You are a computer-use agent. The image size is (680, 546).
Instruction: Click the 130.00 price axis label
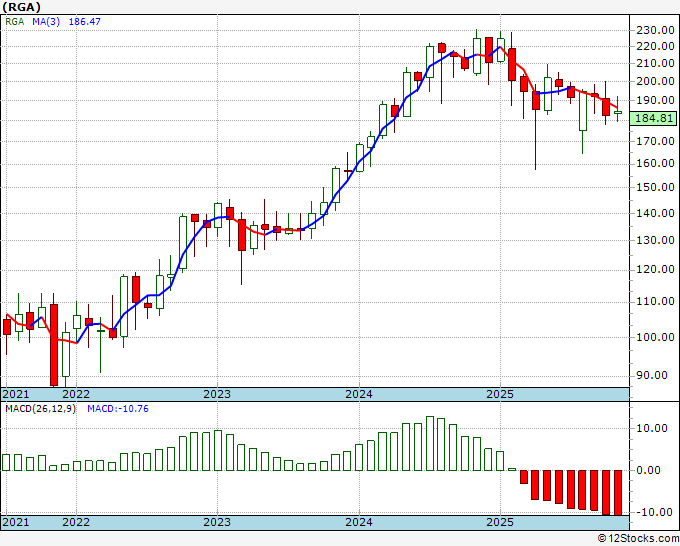[x=655, y=240]
